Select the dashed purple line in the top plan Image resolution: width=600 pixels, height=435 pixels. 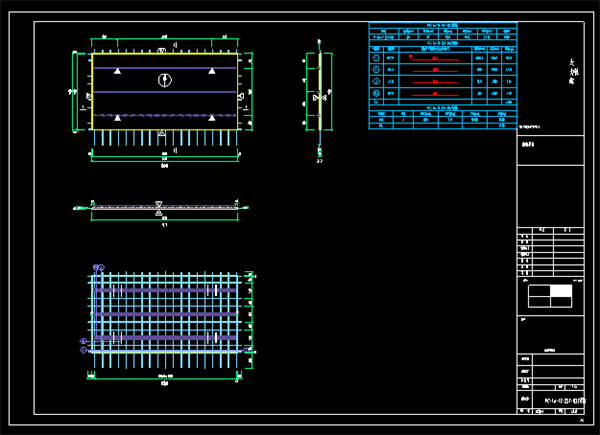165,115
